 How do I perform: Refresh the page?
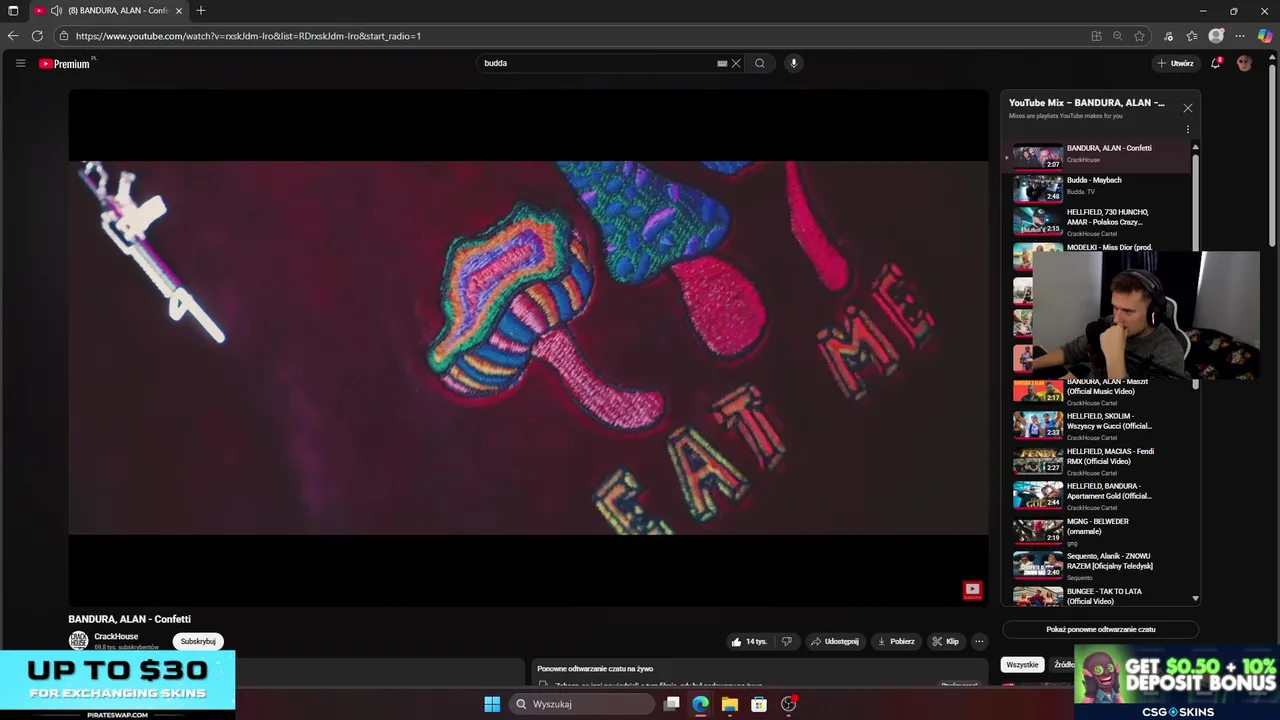click(37, 36)
